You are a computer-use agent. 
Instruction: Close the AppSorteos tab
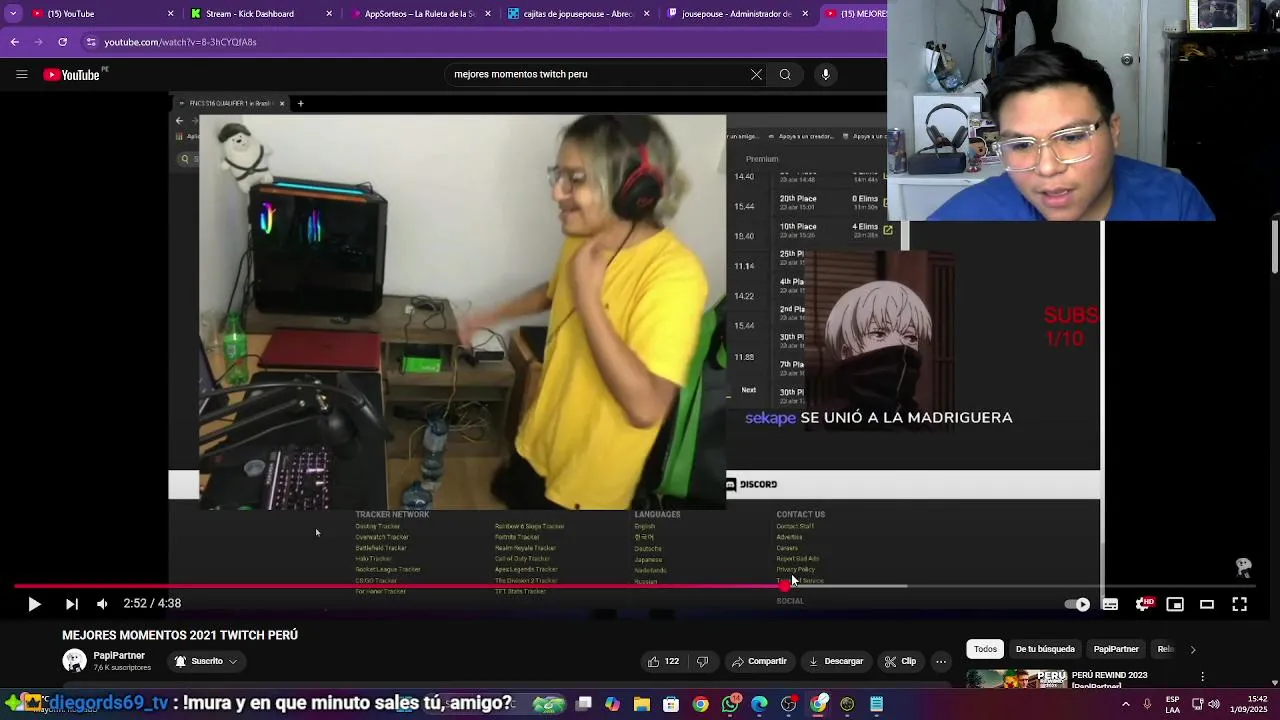[x=488, y=14]
